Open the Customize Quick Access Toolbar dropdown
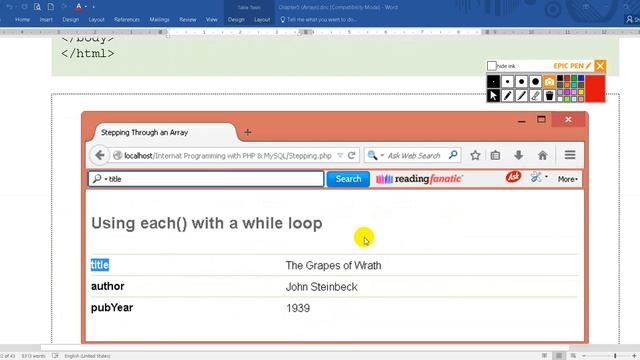This screenshot has height=360, width=640. coord(94,7)
